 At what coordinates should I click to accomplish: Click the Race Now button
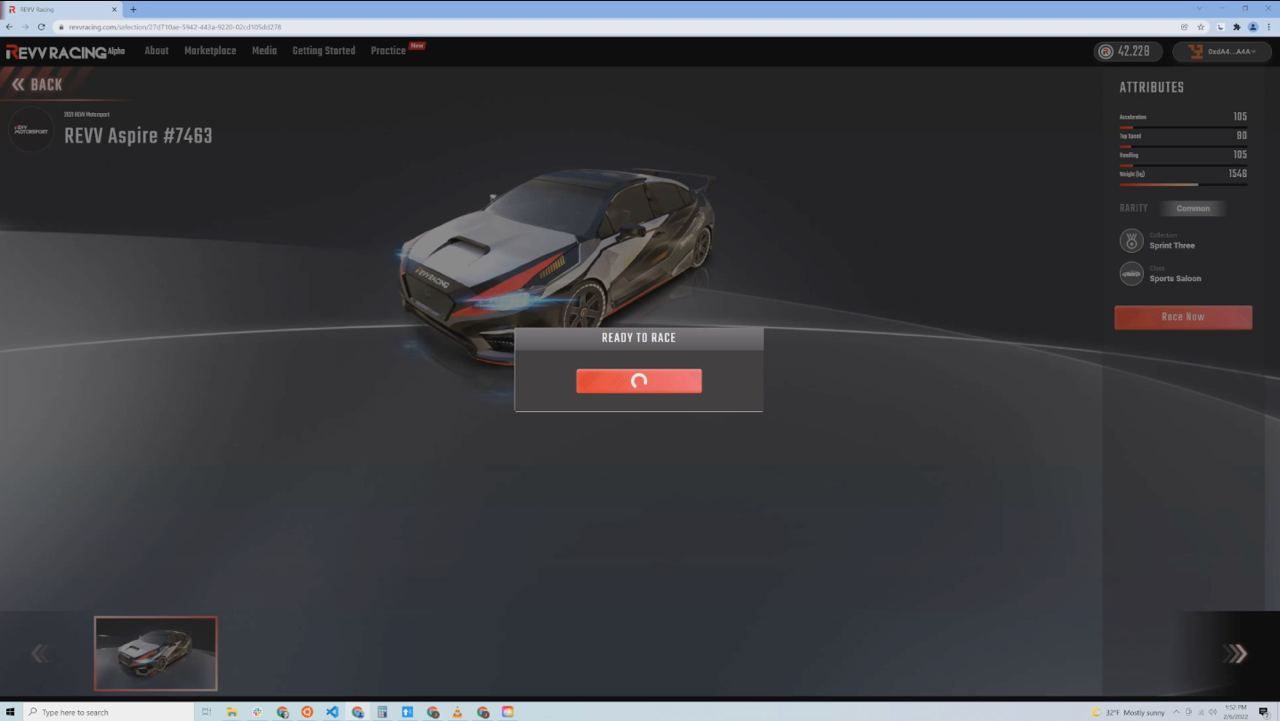coord(1183,317)
